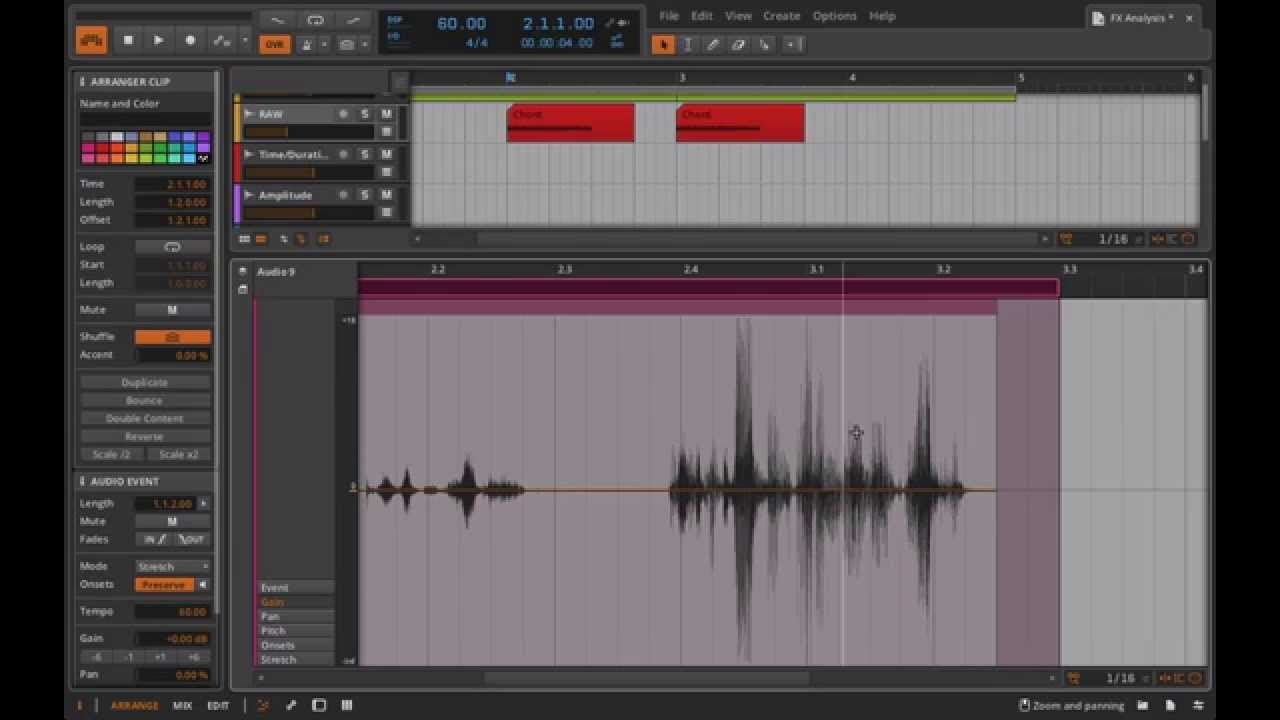Arm record on the RAW track
The width and height of the screenshot is (1280, 720).
click(x=343, y=114)
